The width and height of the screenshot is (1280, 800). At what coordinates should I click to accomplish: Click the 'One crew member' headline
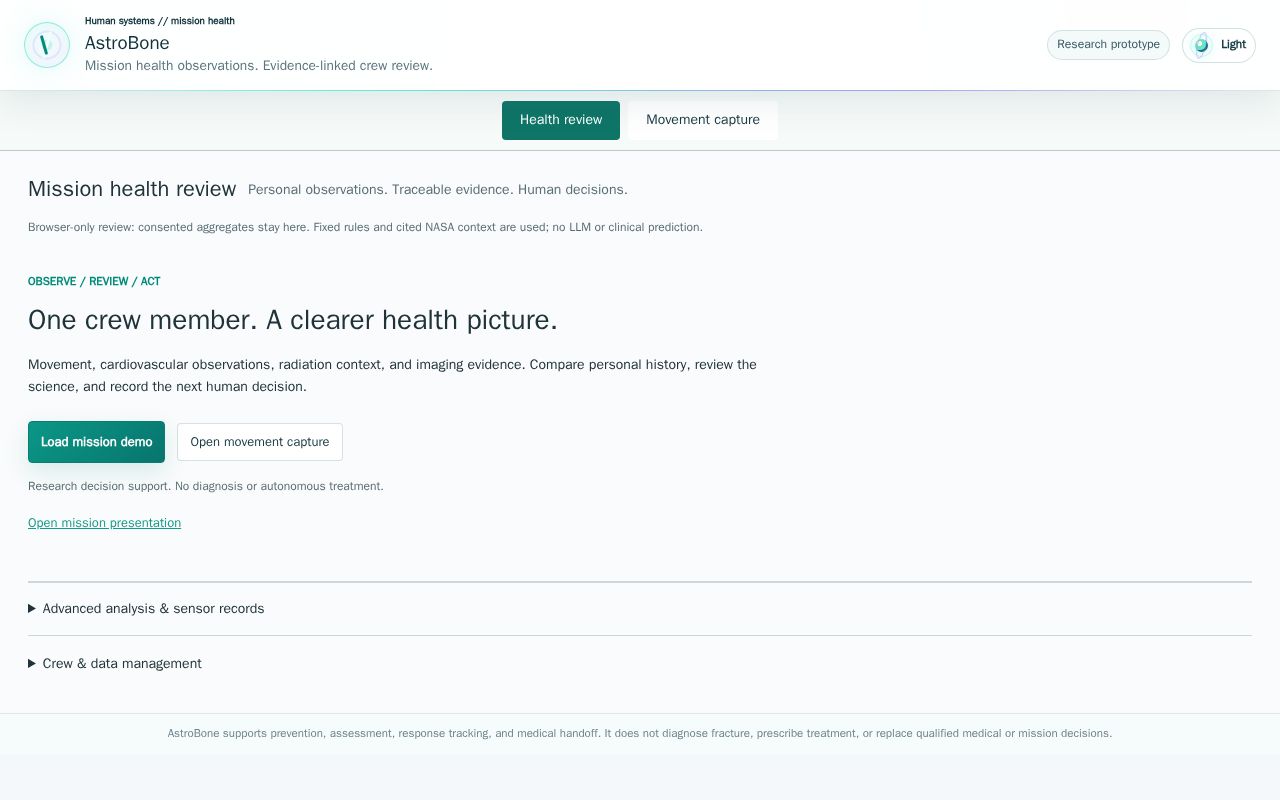(293, 320)
